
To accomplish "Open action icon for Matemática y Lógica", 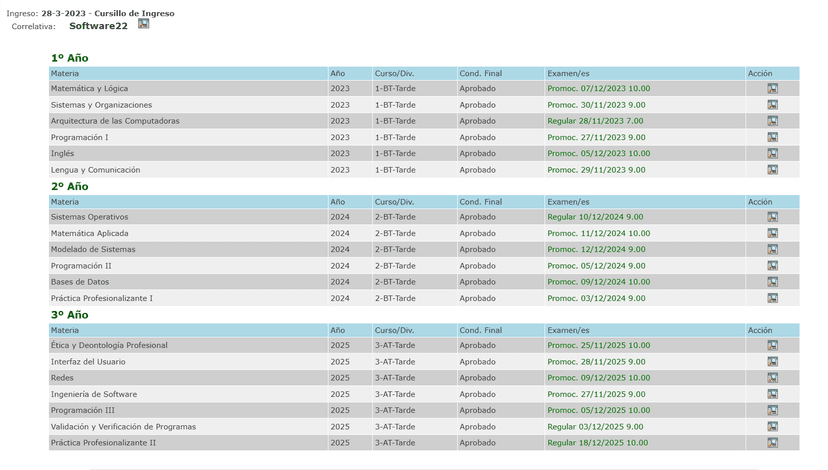I will tap(772, 89).
